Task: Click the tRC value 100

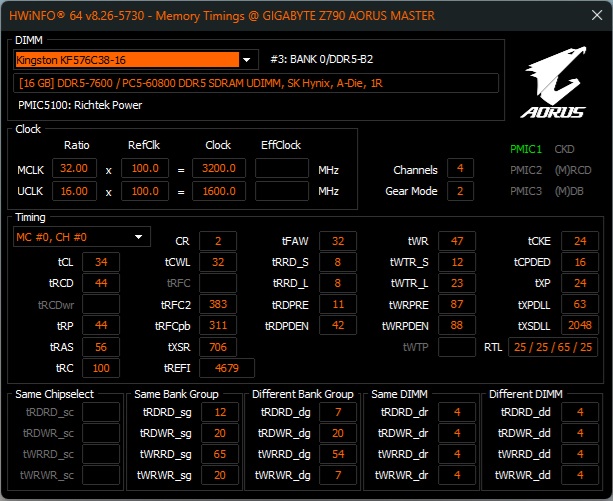Action: coord(101,368)
